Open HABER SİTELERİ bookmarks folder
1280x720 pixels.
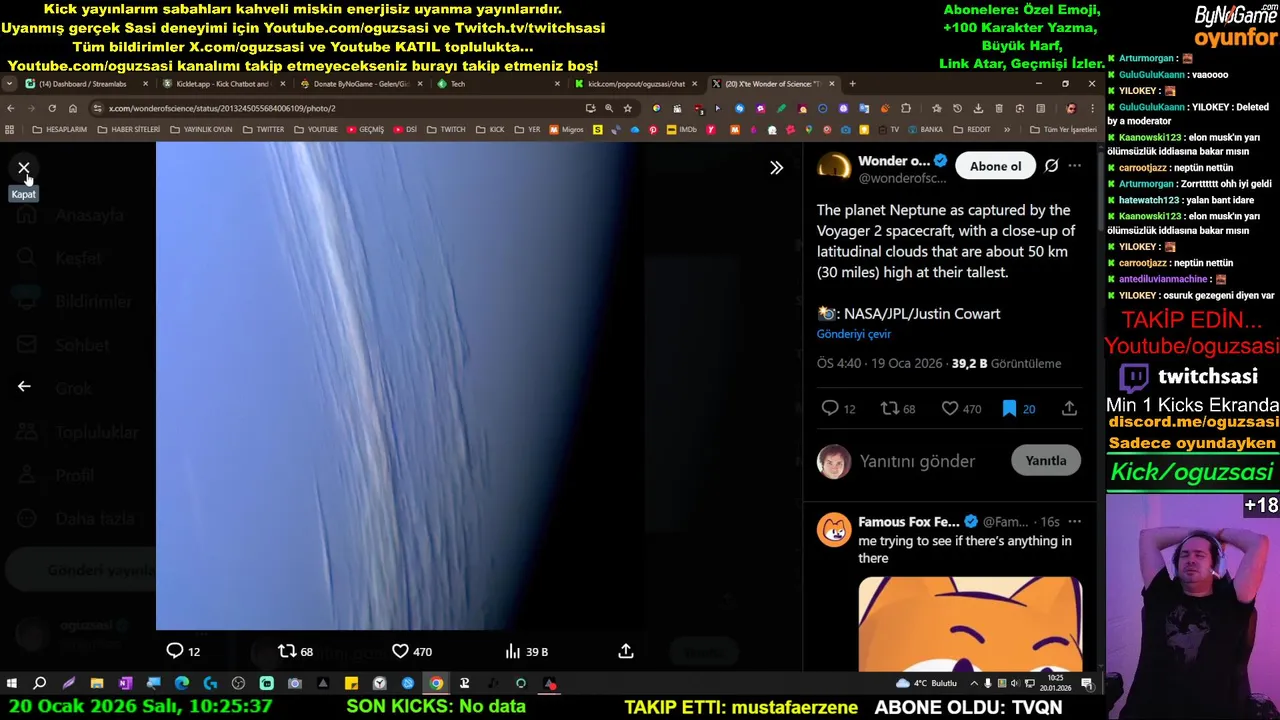point(128,130)
